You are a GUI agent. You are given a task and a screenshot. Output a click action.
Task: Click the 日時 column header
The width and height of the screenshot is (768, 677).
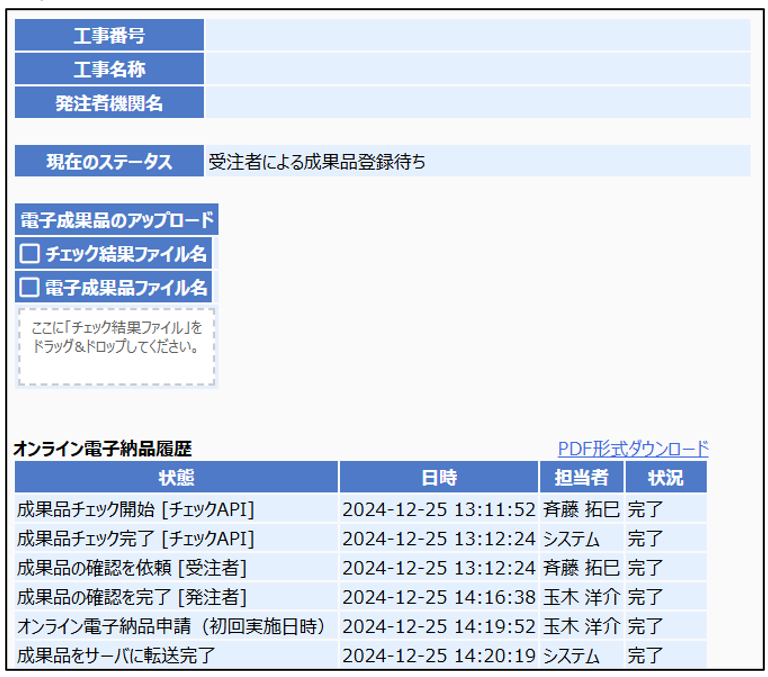[439, 477]
